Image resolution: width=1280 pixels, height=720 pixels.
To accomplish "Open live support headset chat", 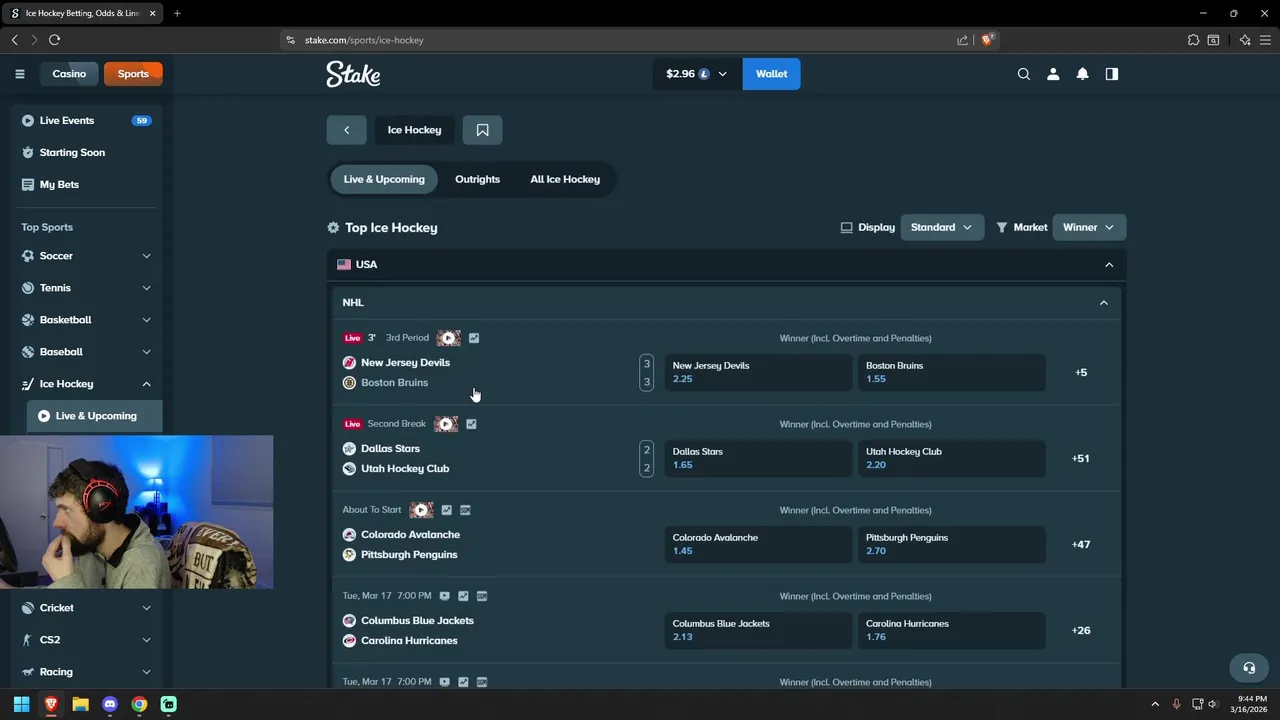I will tap(1249, 668).
